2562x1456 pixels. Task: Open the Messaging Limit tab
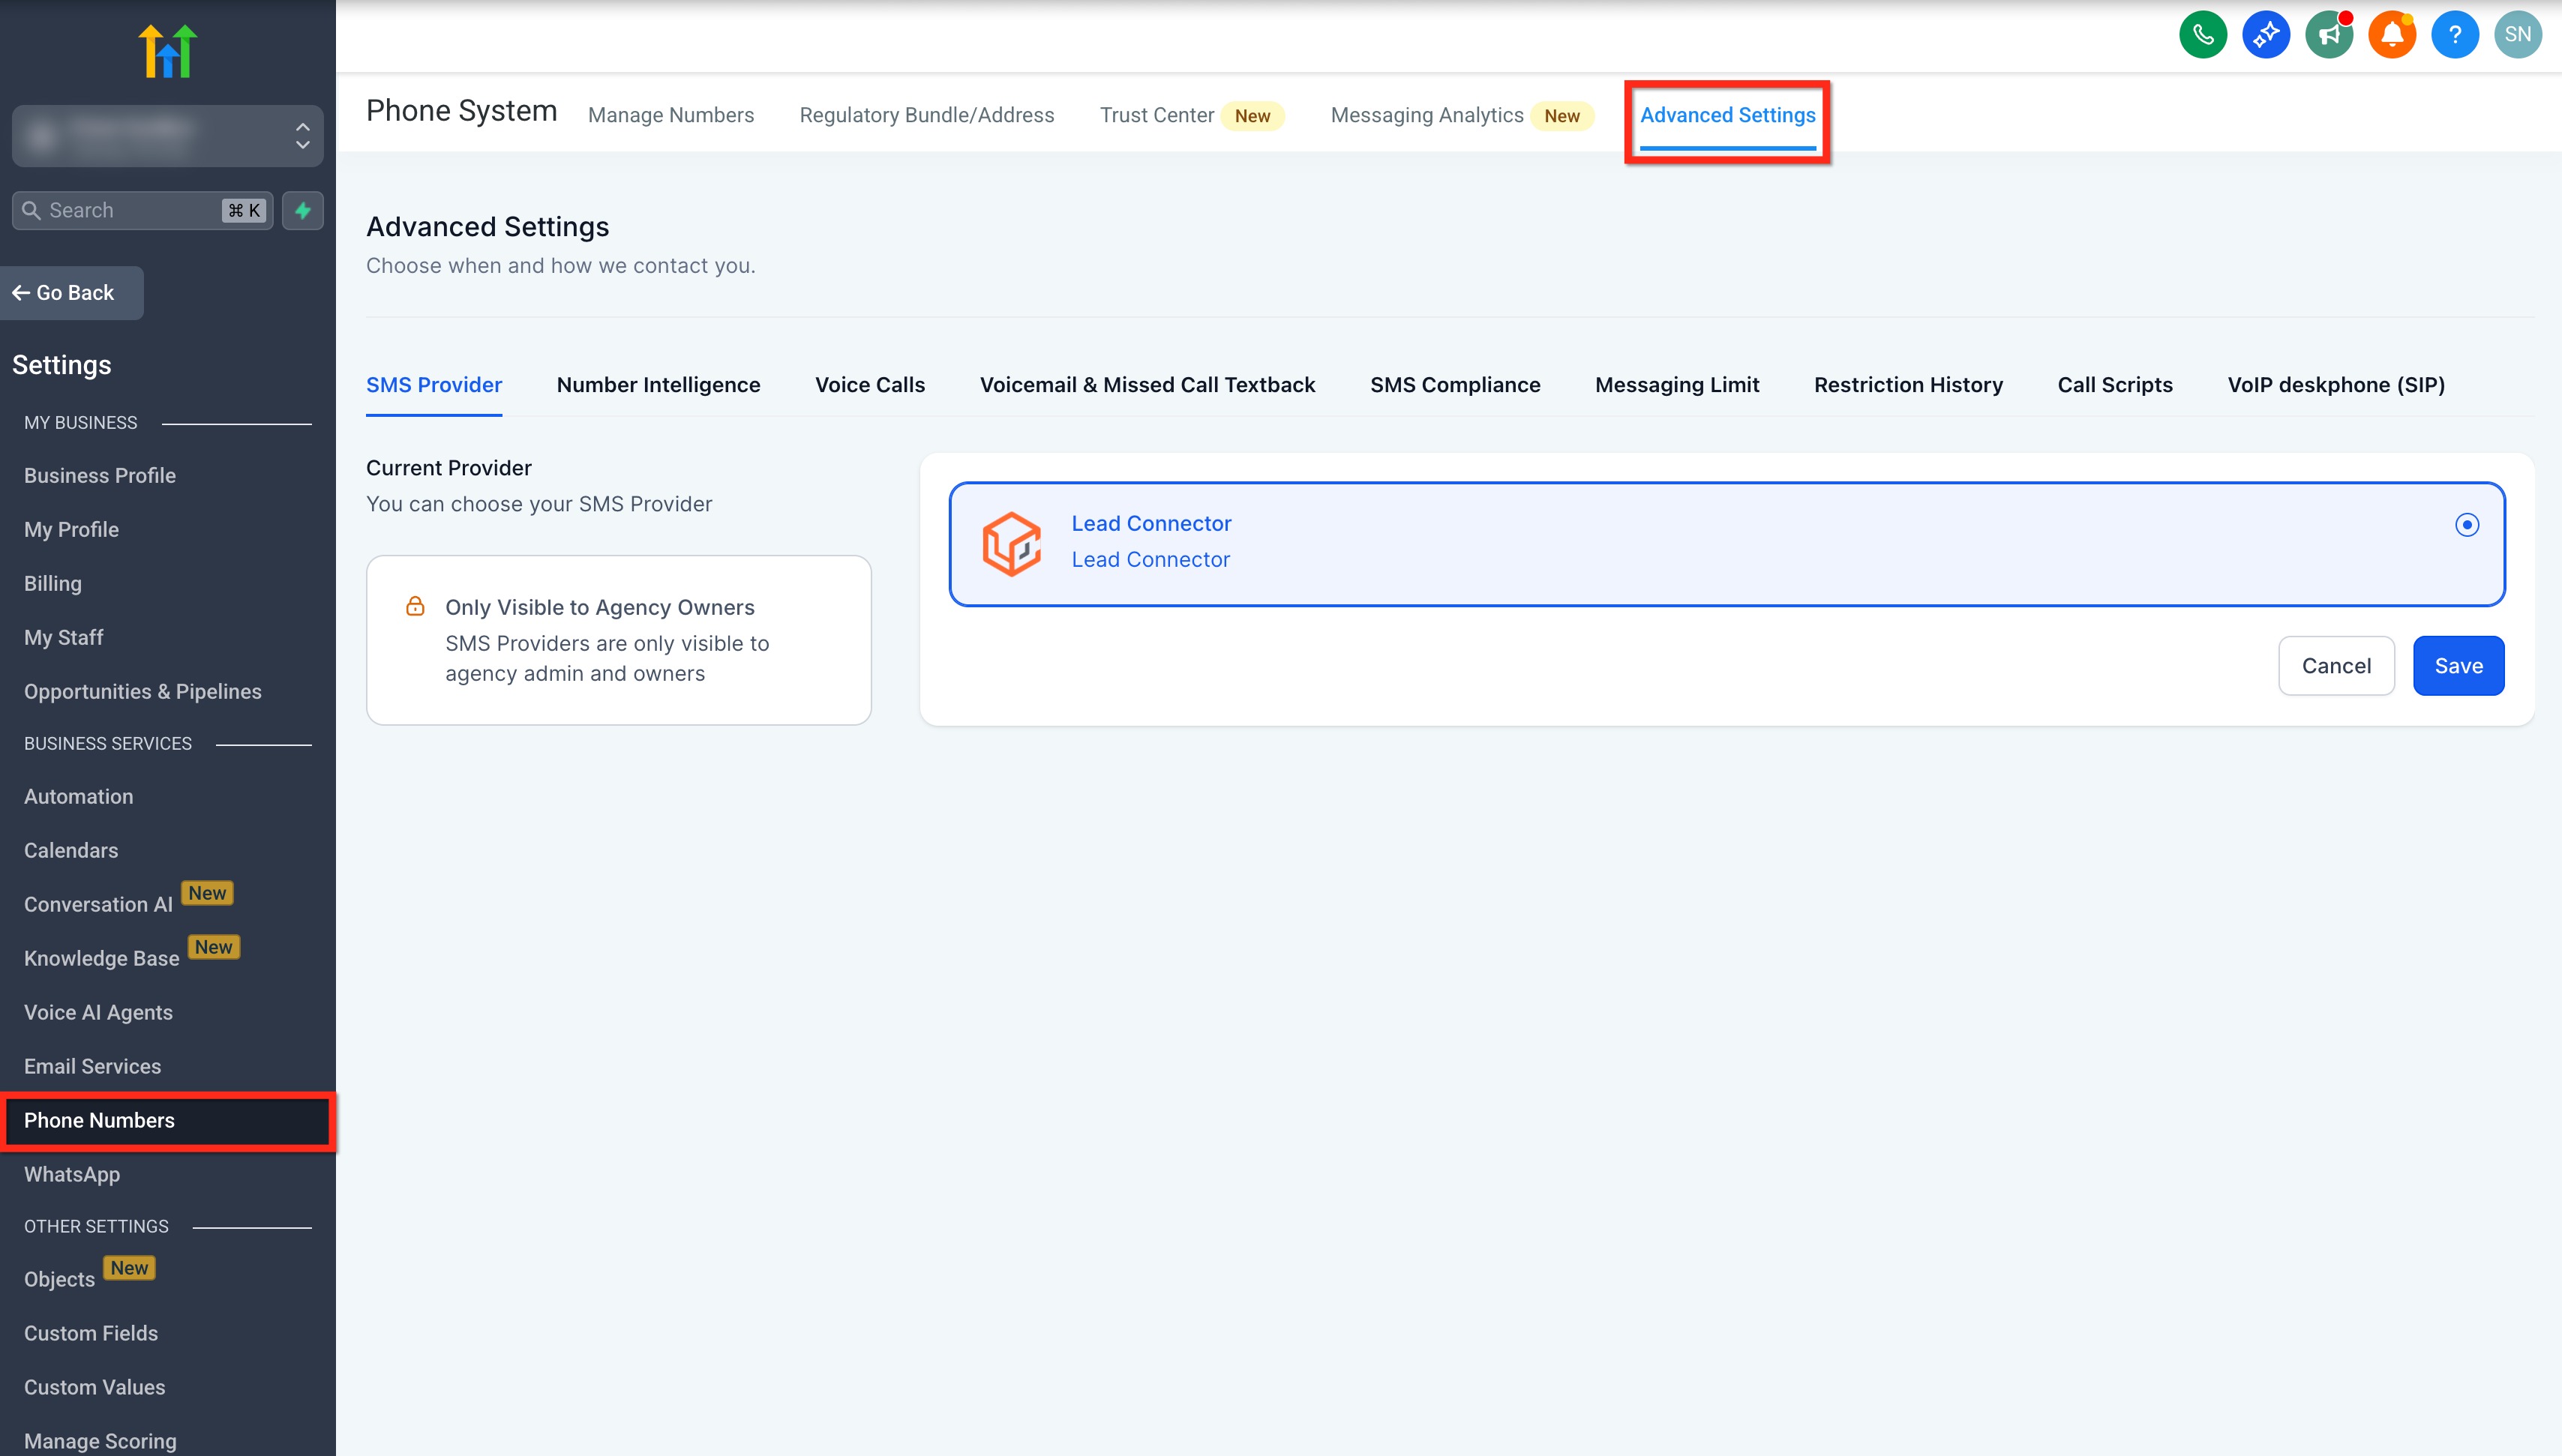(x=1677, y=385)
